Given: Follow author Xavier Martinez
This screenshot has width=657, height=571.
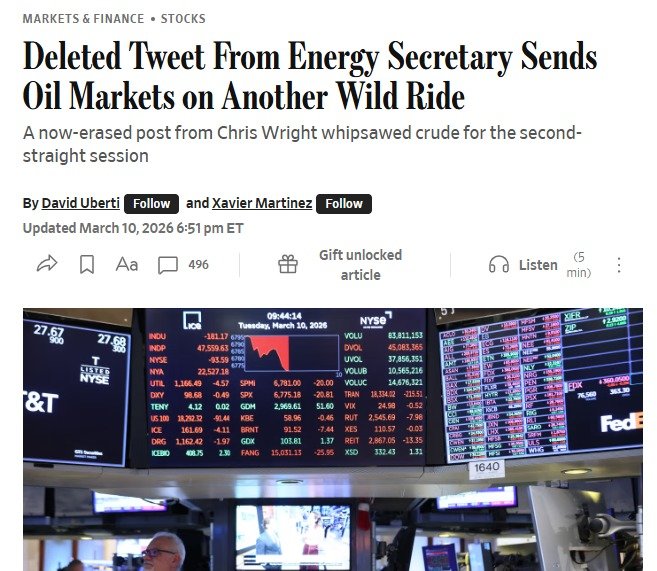Looking at the screenshot, I should pyautogui.click(x=344, y=203).
